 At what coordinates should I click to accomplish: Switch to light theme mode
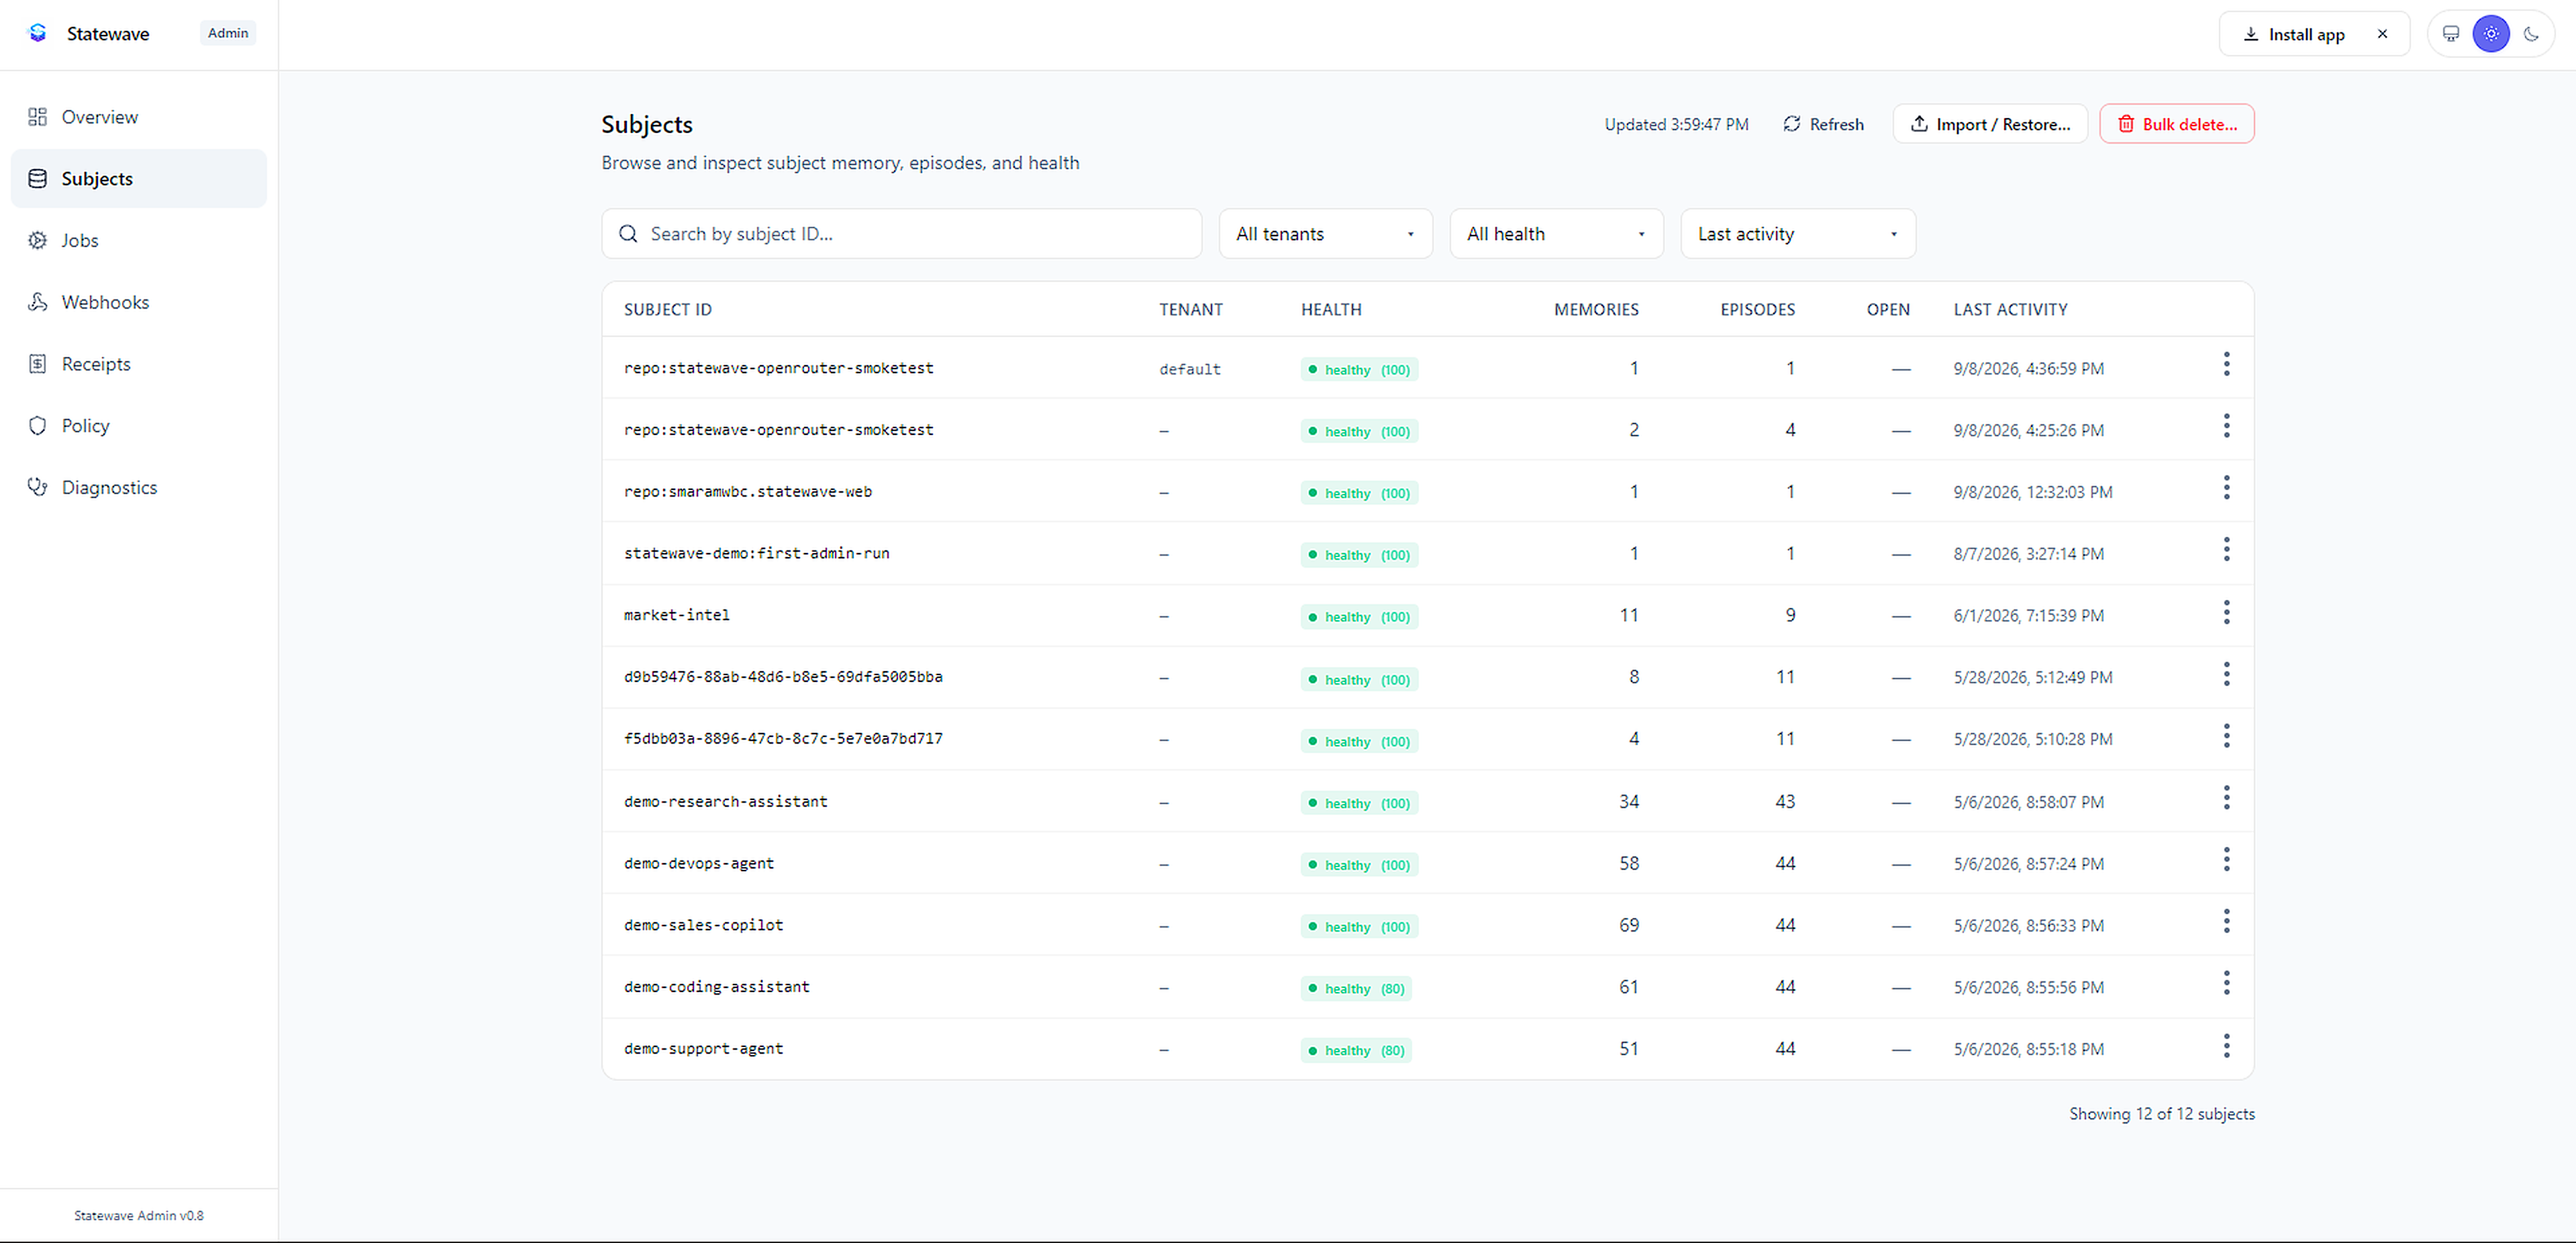2491,34
